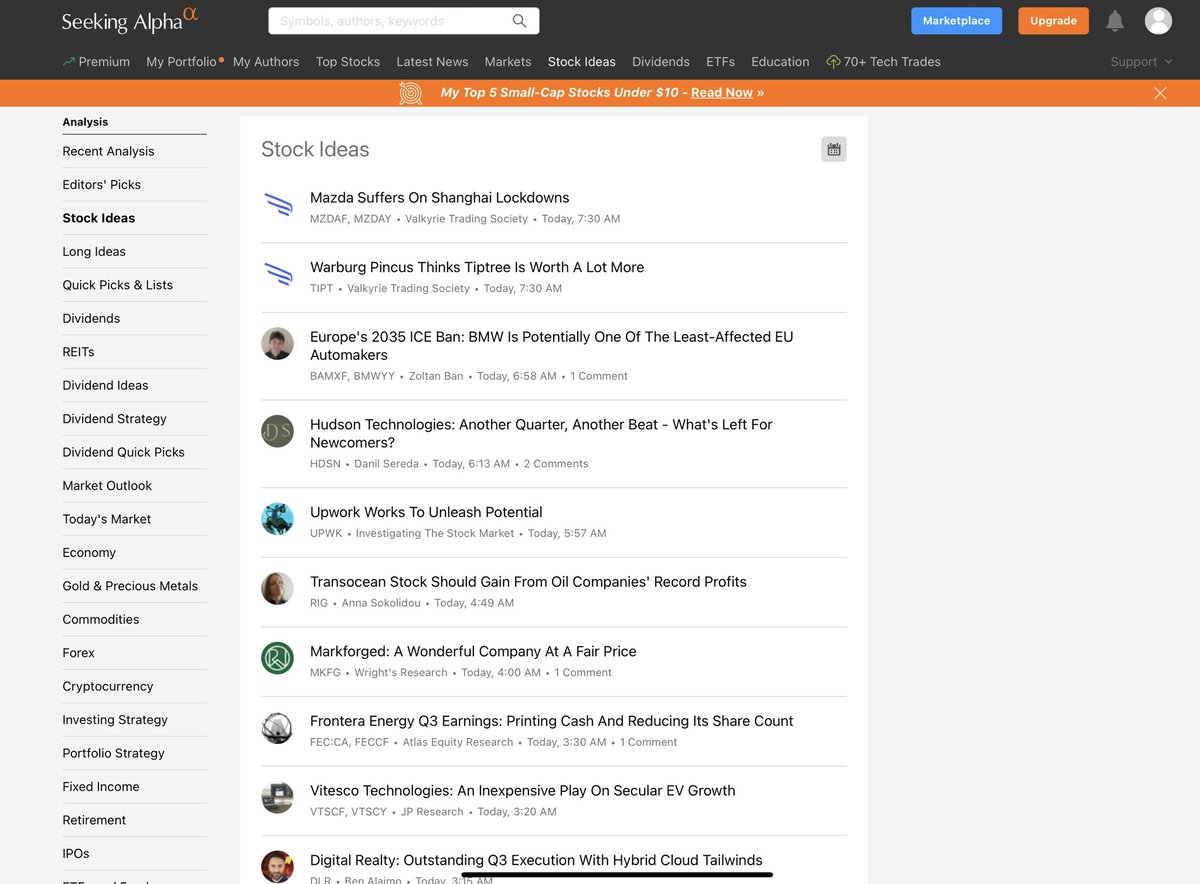Open Hudson Technologies article

coord(541,433)
